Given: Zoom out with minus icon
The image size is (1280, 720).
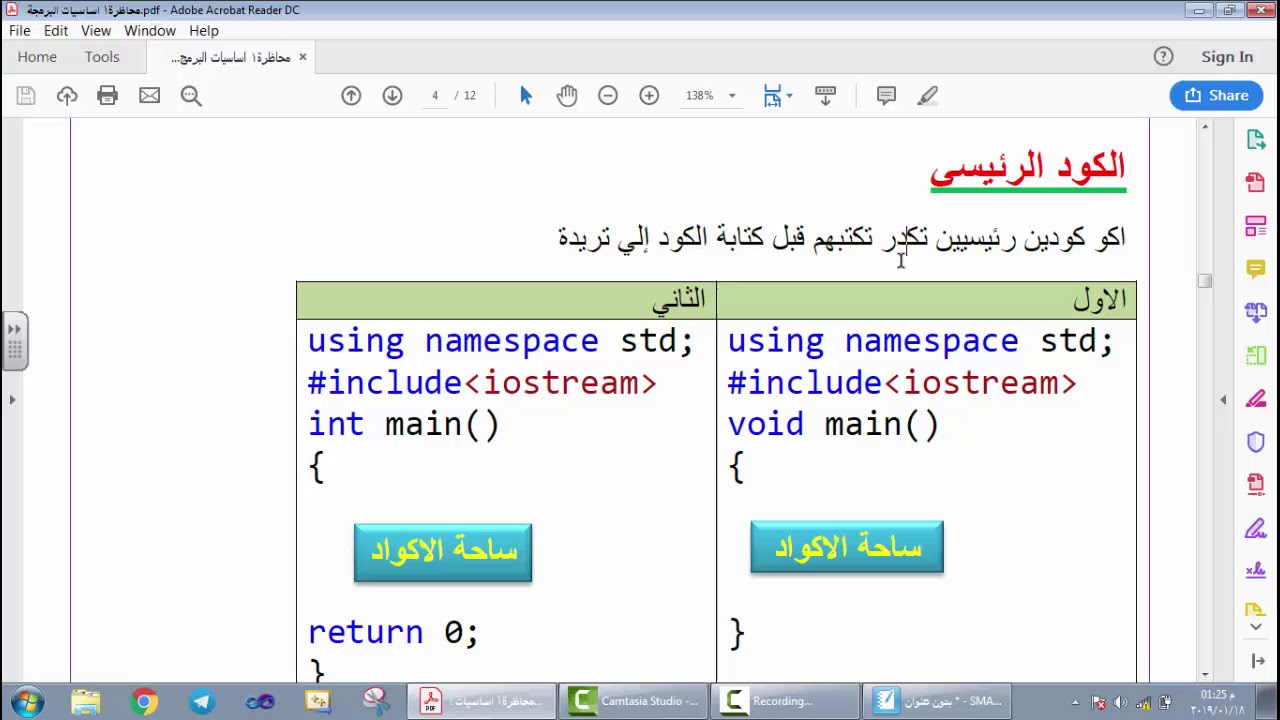Looking at the screenshot, I should pyautogui.click(x=608, y=95).
